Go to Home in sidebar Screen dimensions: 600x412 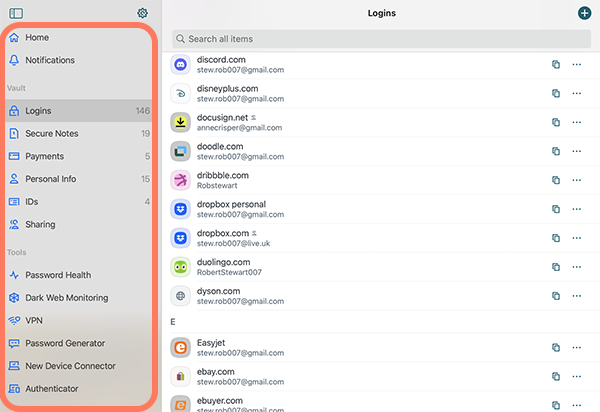(x=78, y=37)
